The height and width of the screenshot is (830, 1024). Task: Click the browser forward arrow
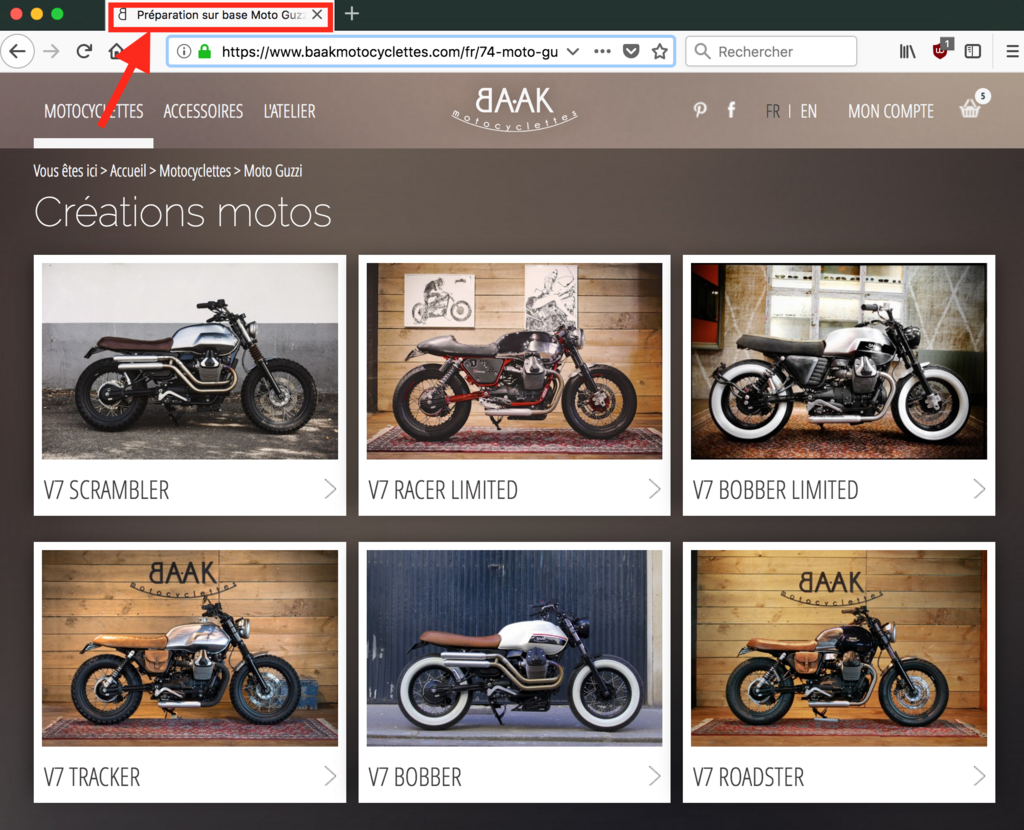pos(52,51)
